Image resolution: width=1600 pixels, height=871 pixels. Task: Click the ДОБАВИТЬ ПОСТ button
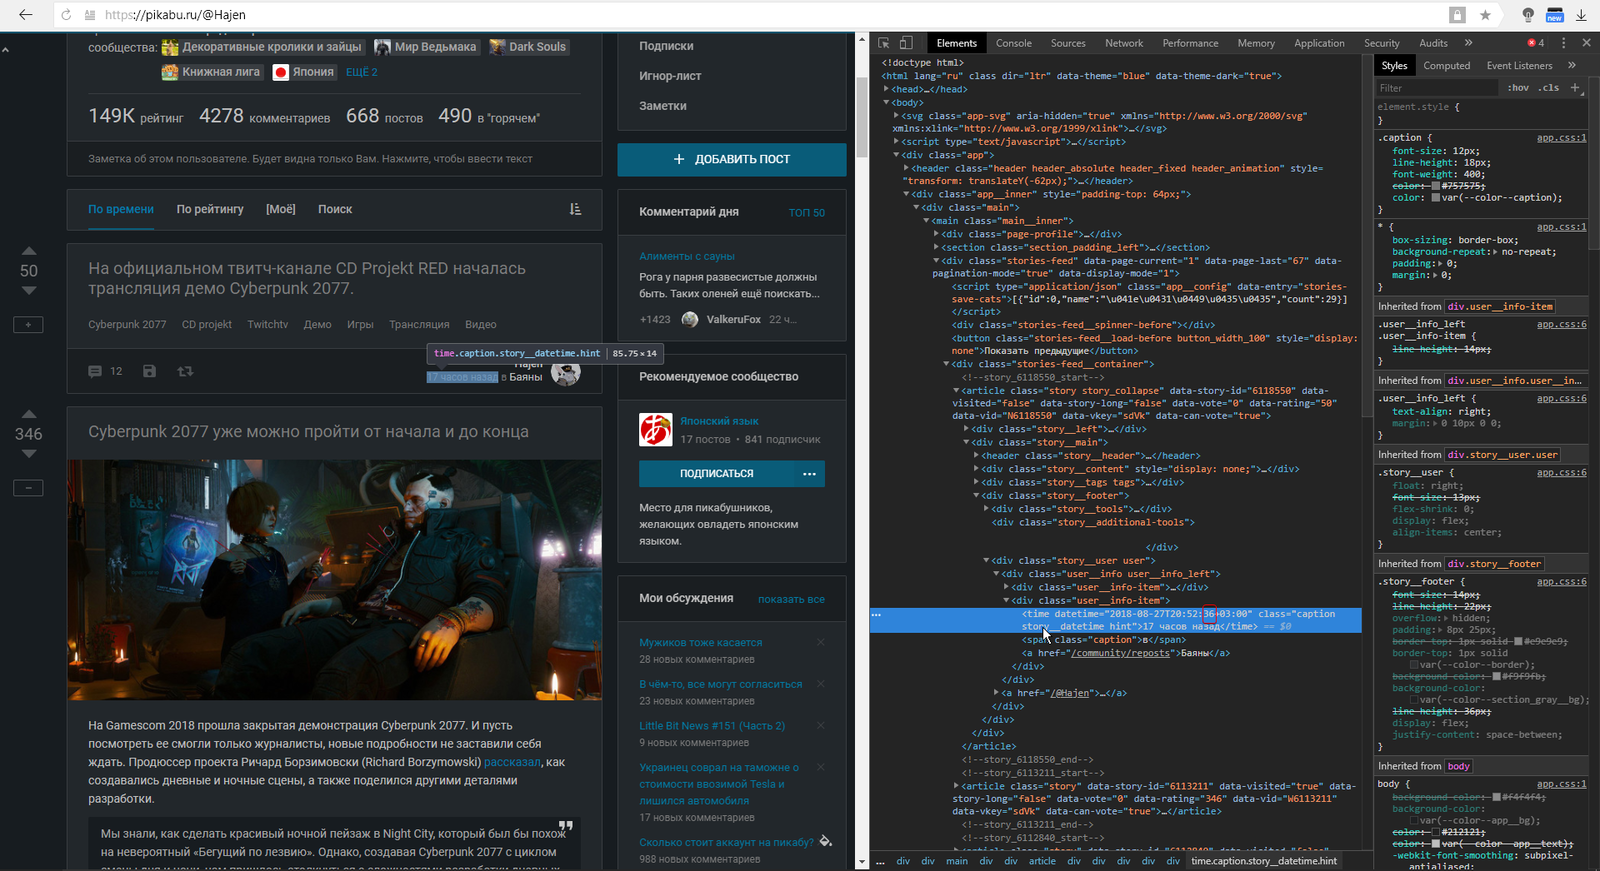click(732, 159)
